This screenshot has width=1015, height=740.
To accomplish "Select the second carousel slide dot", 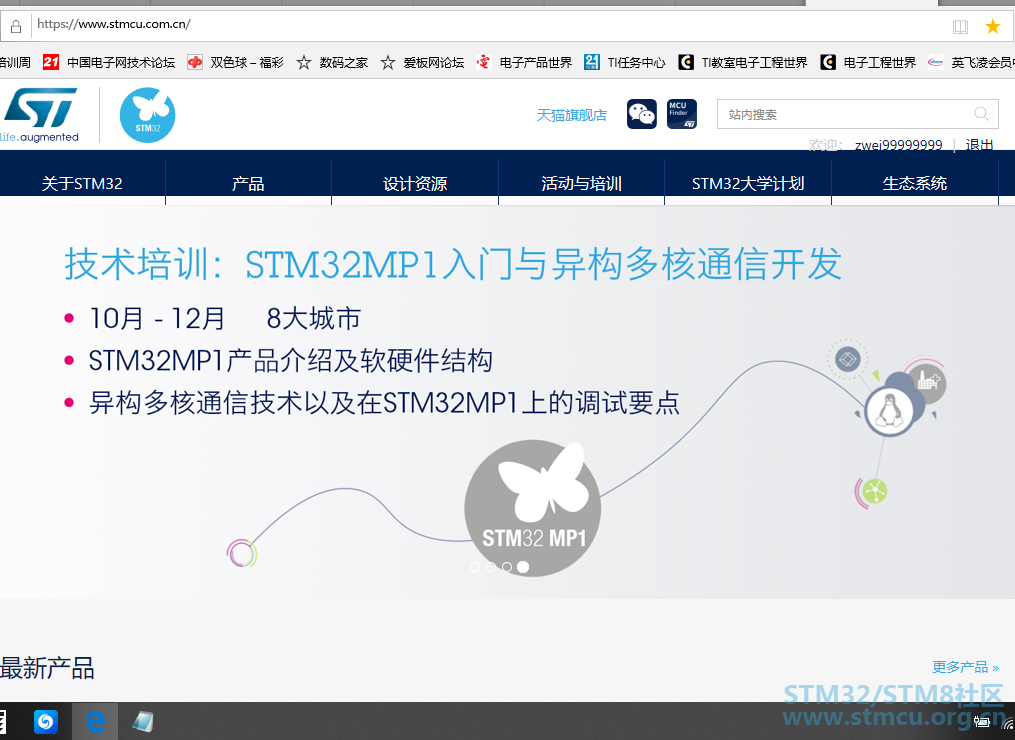I will pos(491,567).
